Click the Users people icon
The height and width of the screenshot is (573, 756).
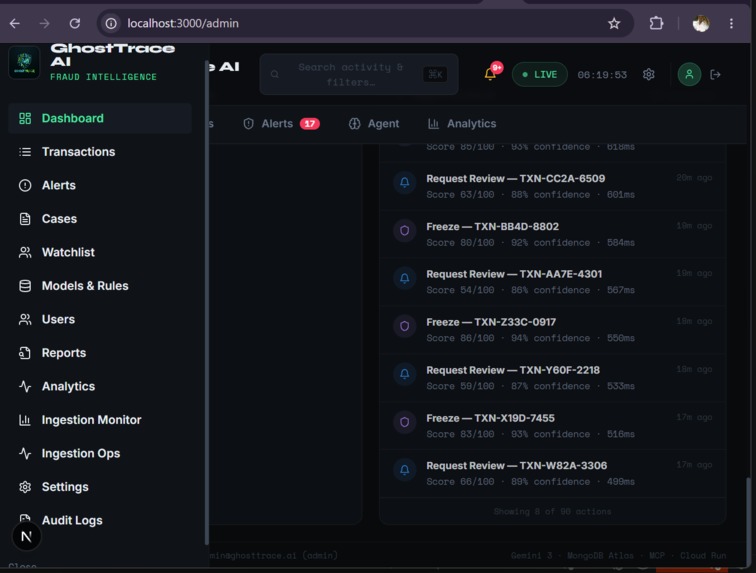click(x=25, y=319)
